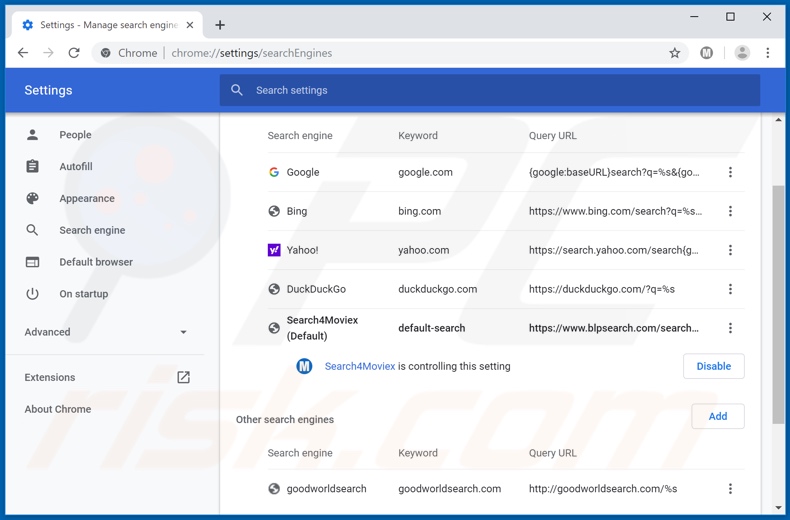Viewport: 790px width, 520px height.
Task: Open About Chrome page
Action: [x=58, y=409]
